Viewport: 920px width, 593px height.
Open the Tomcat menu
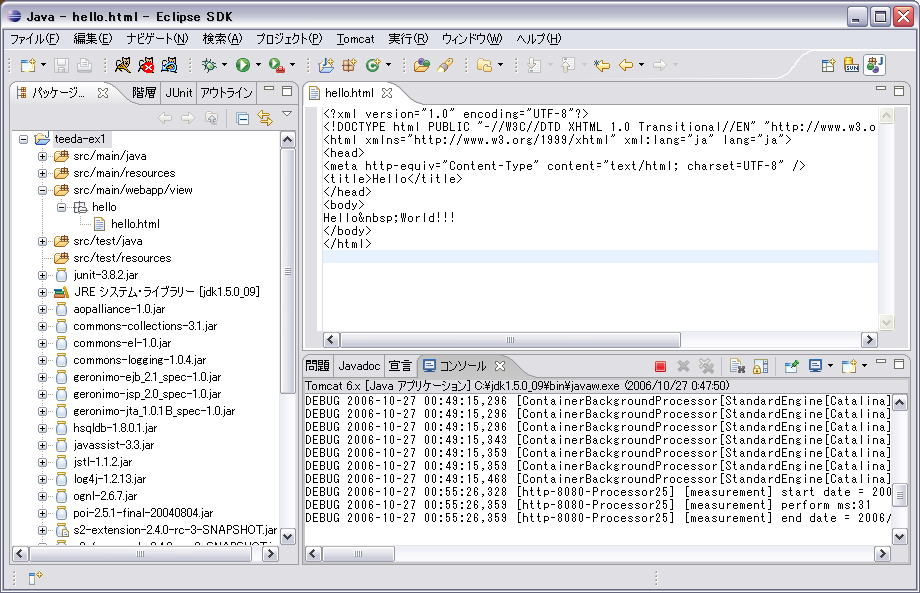tap(355, 39)
